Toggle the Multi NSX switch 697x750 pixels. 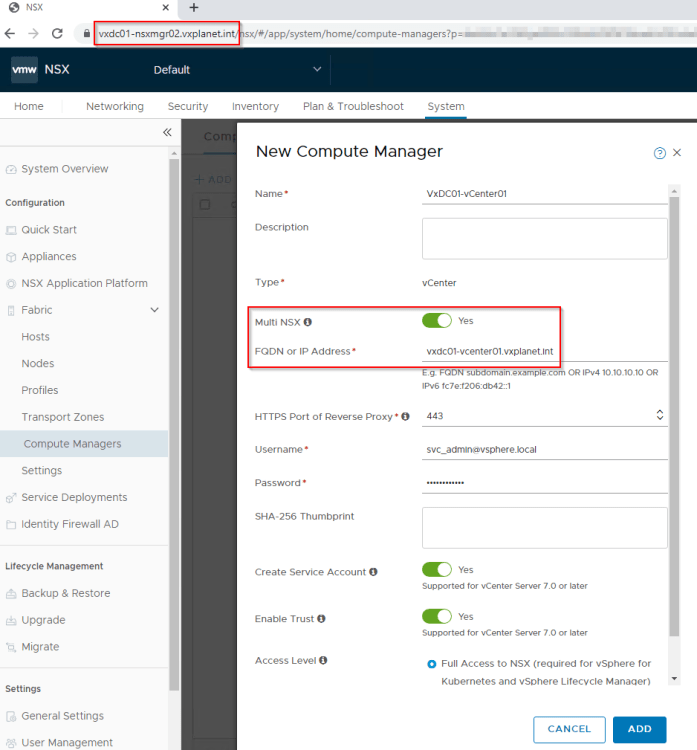pos(436,320)
